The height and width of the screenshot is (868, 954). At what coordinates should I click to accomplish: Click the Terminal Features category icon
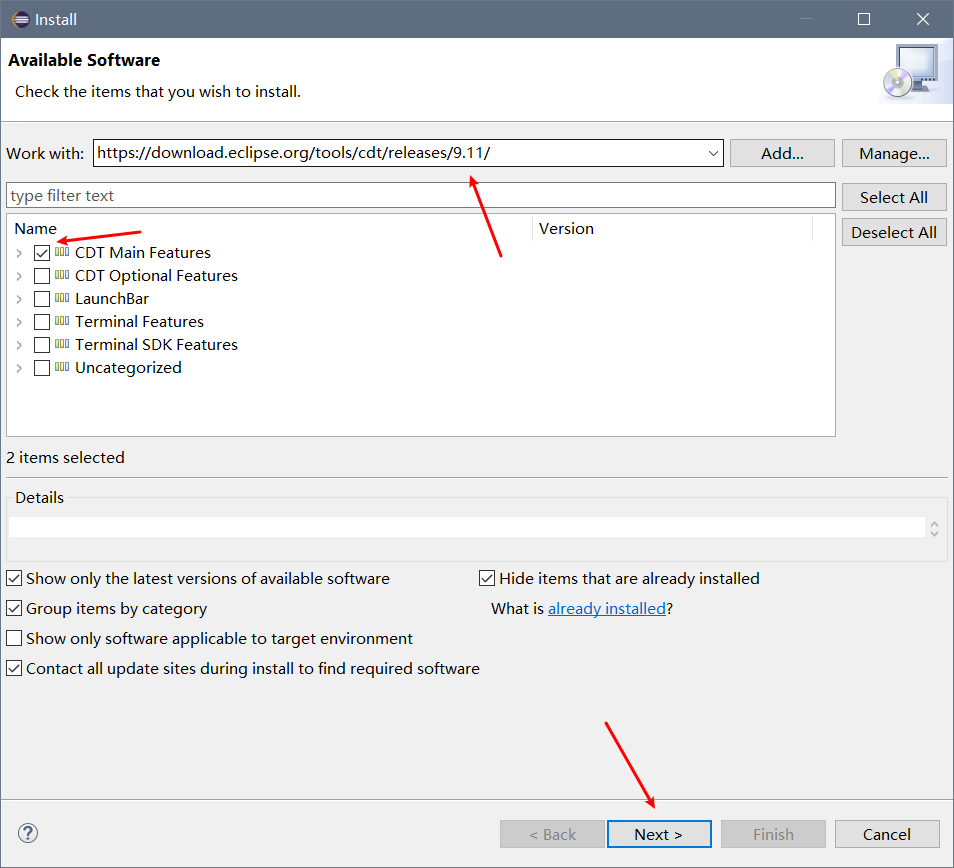[62, 321]
